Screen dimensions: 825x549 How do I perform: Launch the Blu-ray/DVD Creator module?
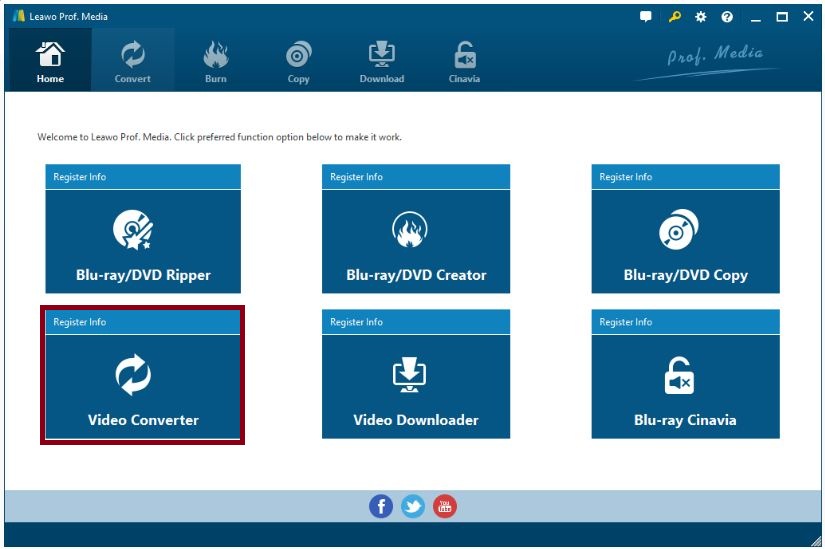pos(416,241)
